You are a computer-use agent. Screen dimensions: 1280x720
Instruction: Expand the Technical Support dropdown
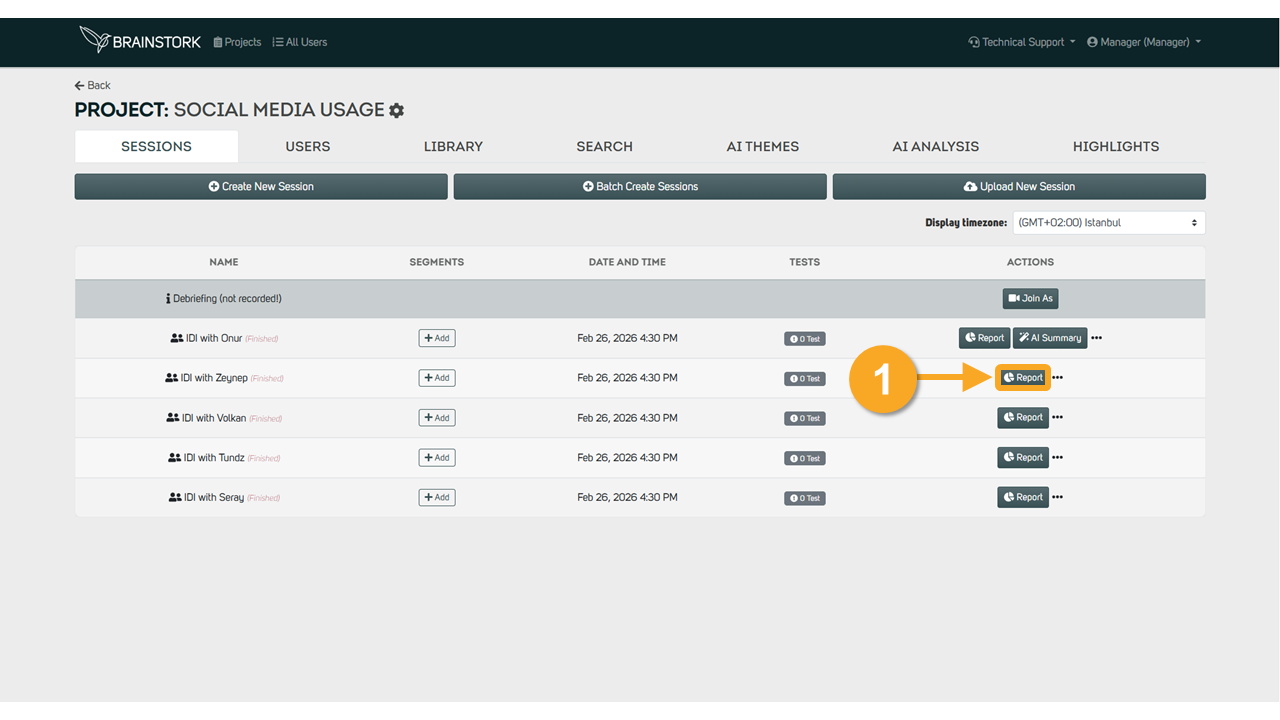pos(1022,42)
